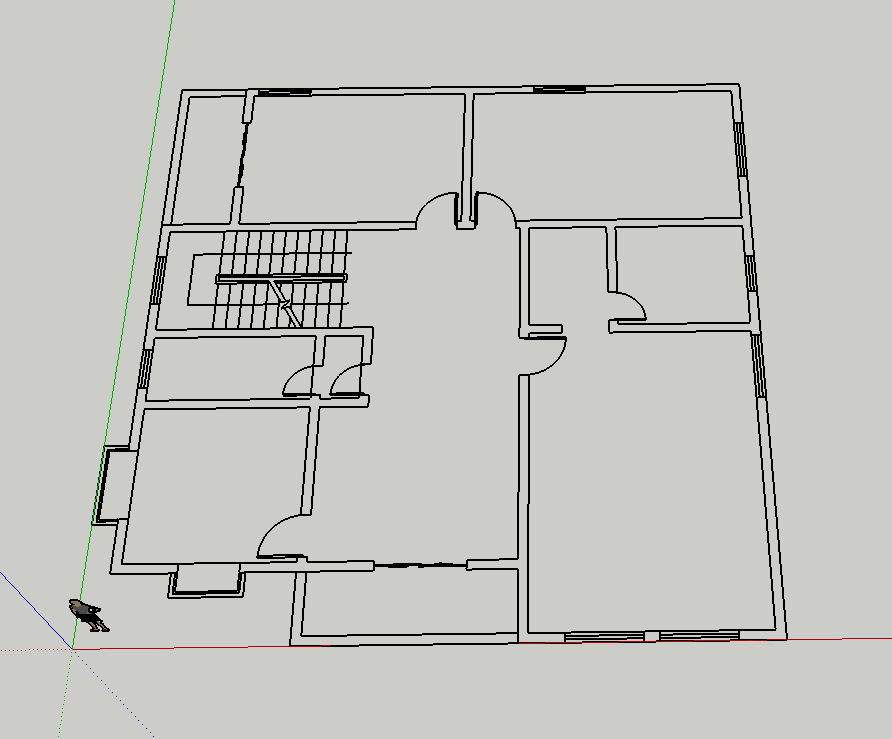This screenshot has height=739, width=892.
Task: Select the central stair railing
Action: pos(281,278)
